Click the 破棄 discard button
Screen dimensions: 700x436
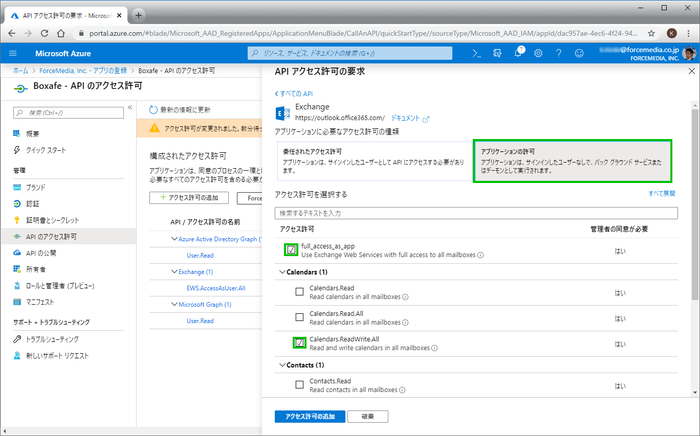click(x=368, y=416)
